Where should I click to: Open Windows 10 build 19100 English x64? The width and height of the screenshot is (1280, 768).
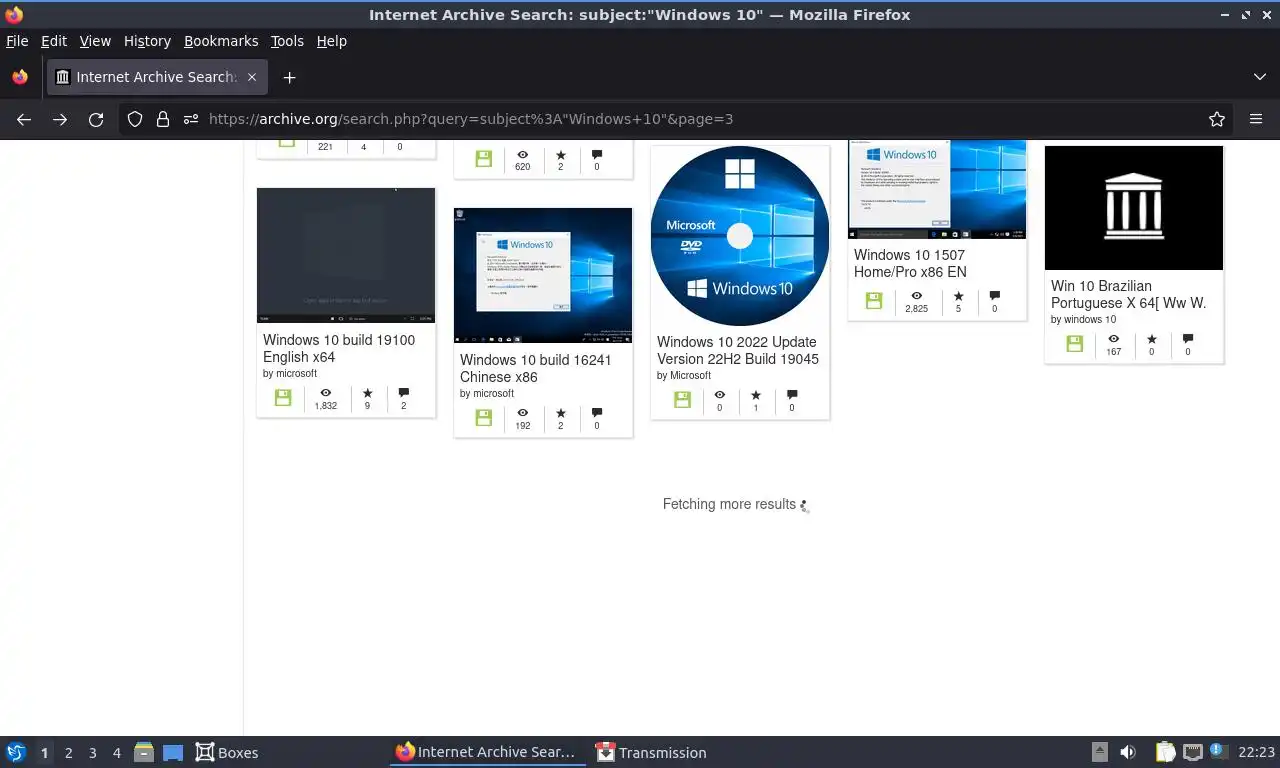pos(339,348)
